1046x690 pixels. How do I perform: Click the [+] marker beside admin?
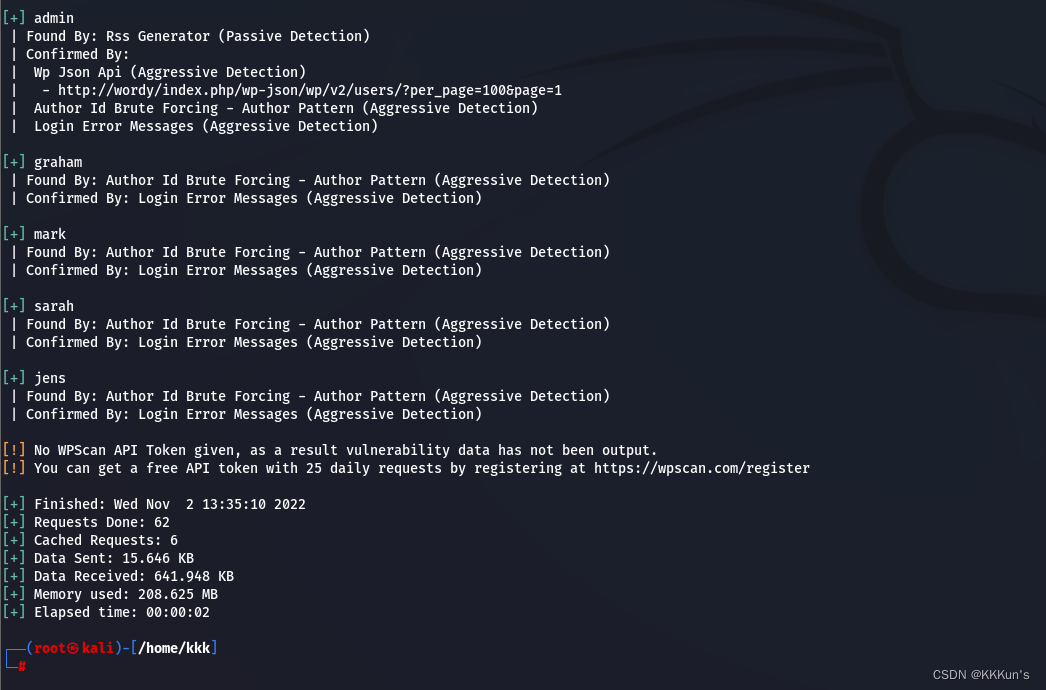click(14, 18)
